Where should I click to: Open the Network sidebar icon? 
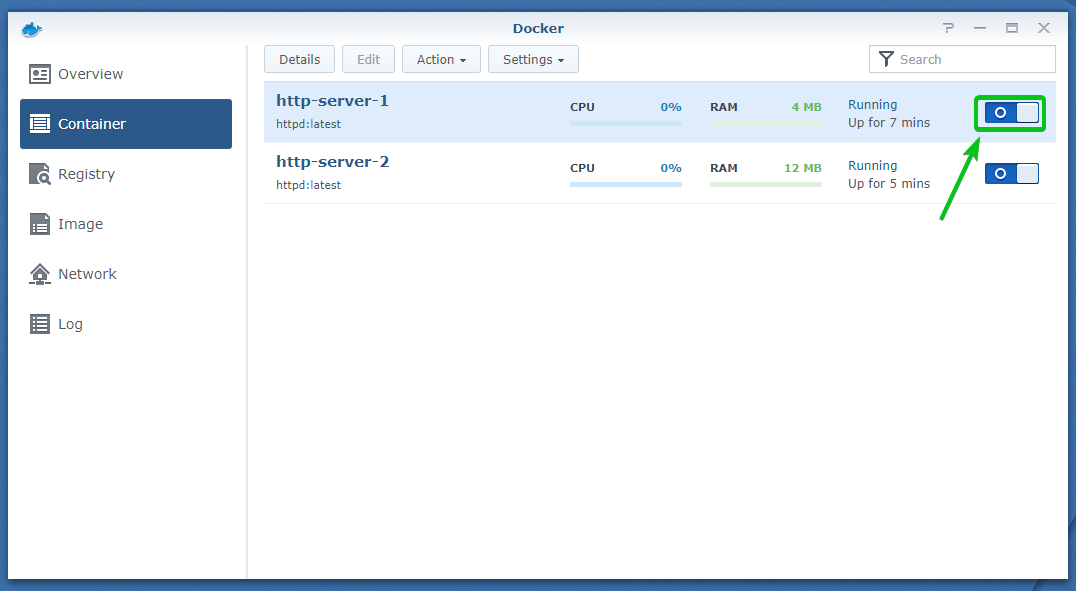point(40,274)
